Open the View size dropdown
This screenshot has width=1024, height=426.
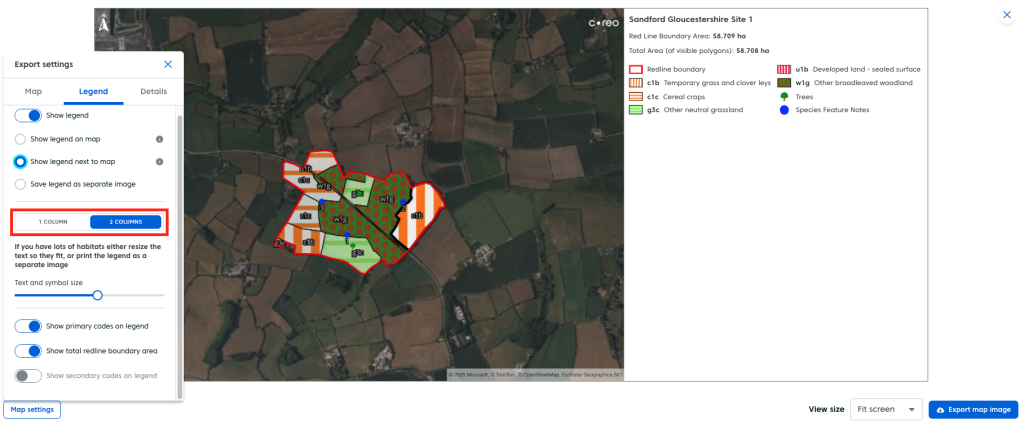886,410
